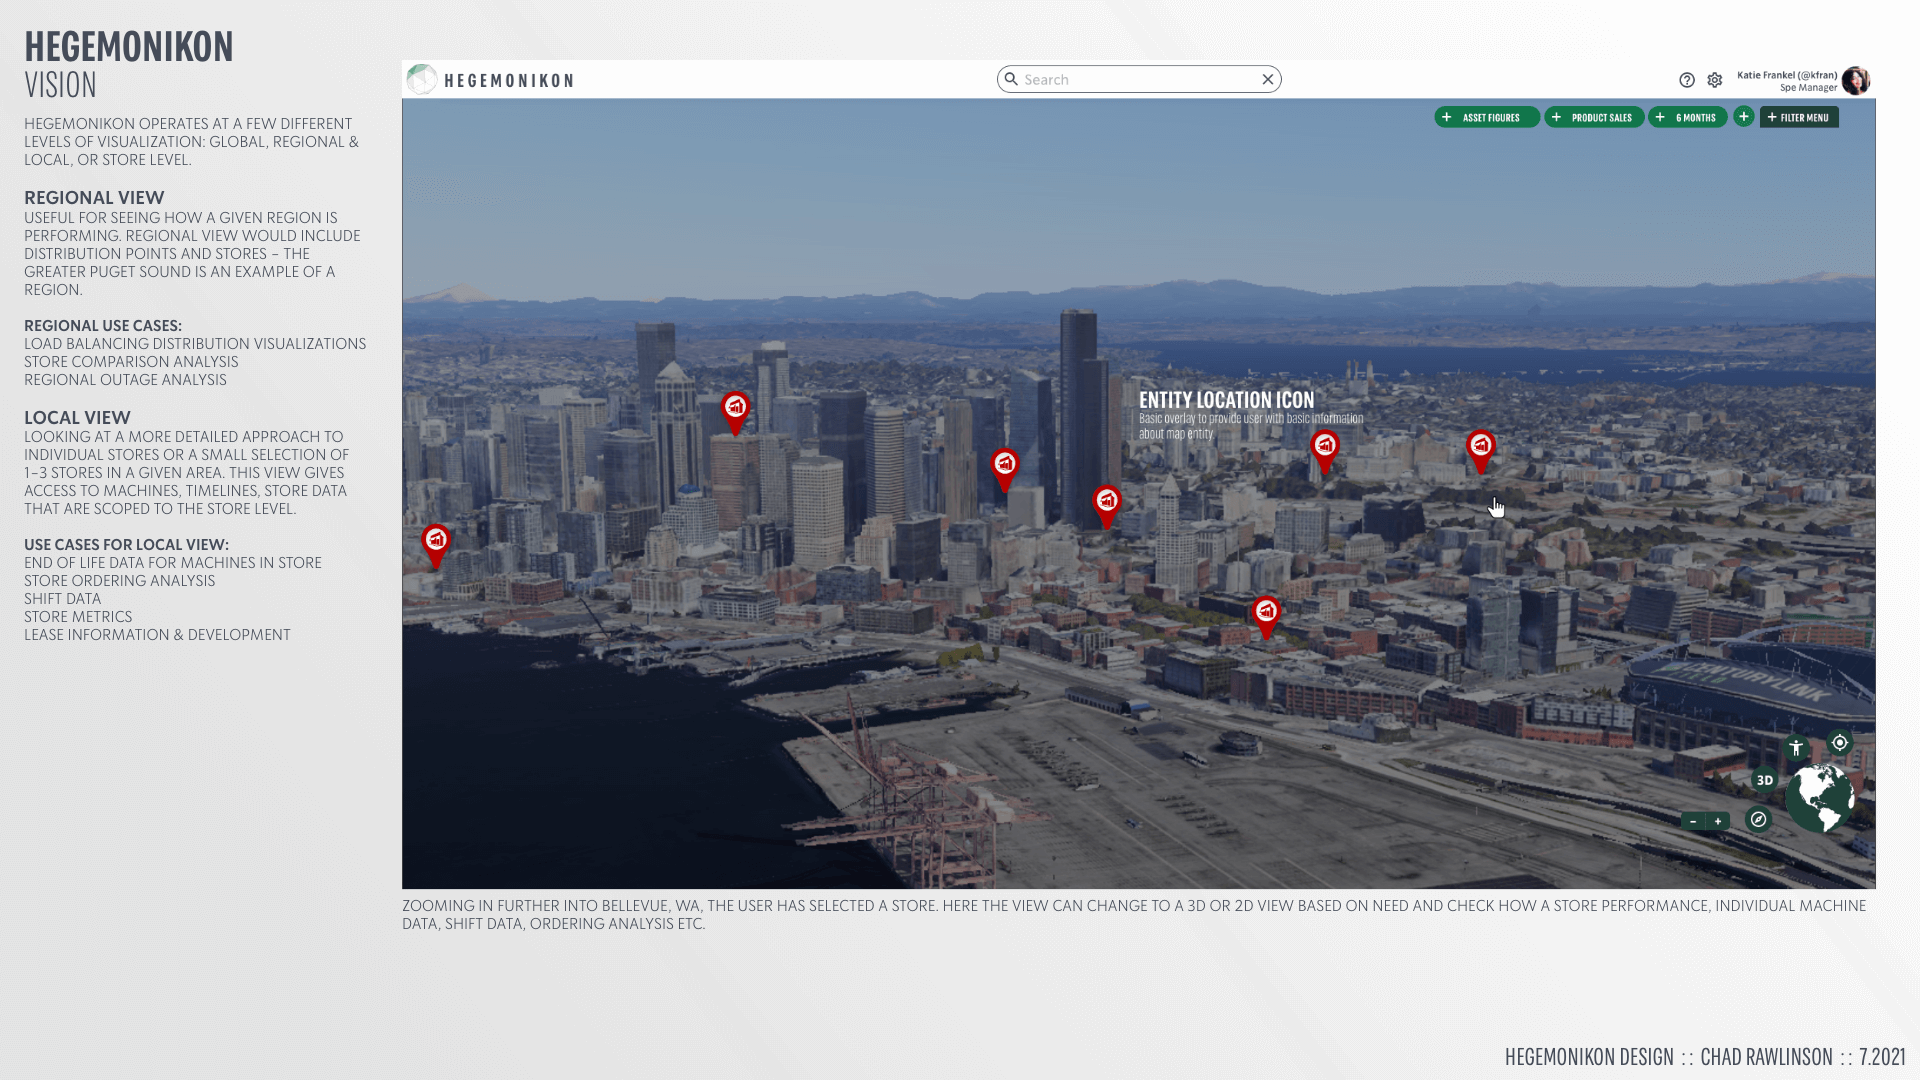Expand the 6 Months filter pill
This screenshot has height=1080, width=1920.
click(x=1688, y=118)
